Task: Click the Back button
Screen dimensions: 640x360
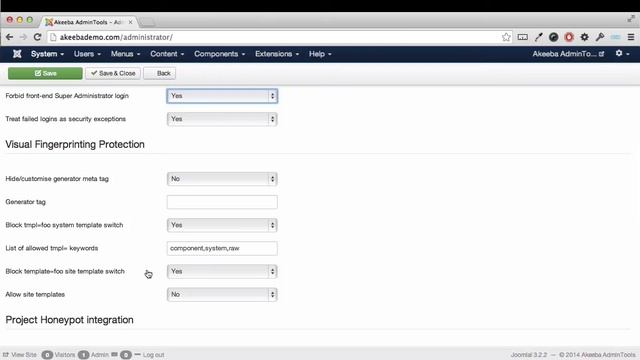Action: 160,73
